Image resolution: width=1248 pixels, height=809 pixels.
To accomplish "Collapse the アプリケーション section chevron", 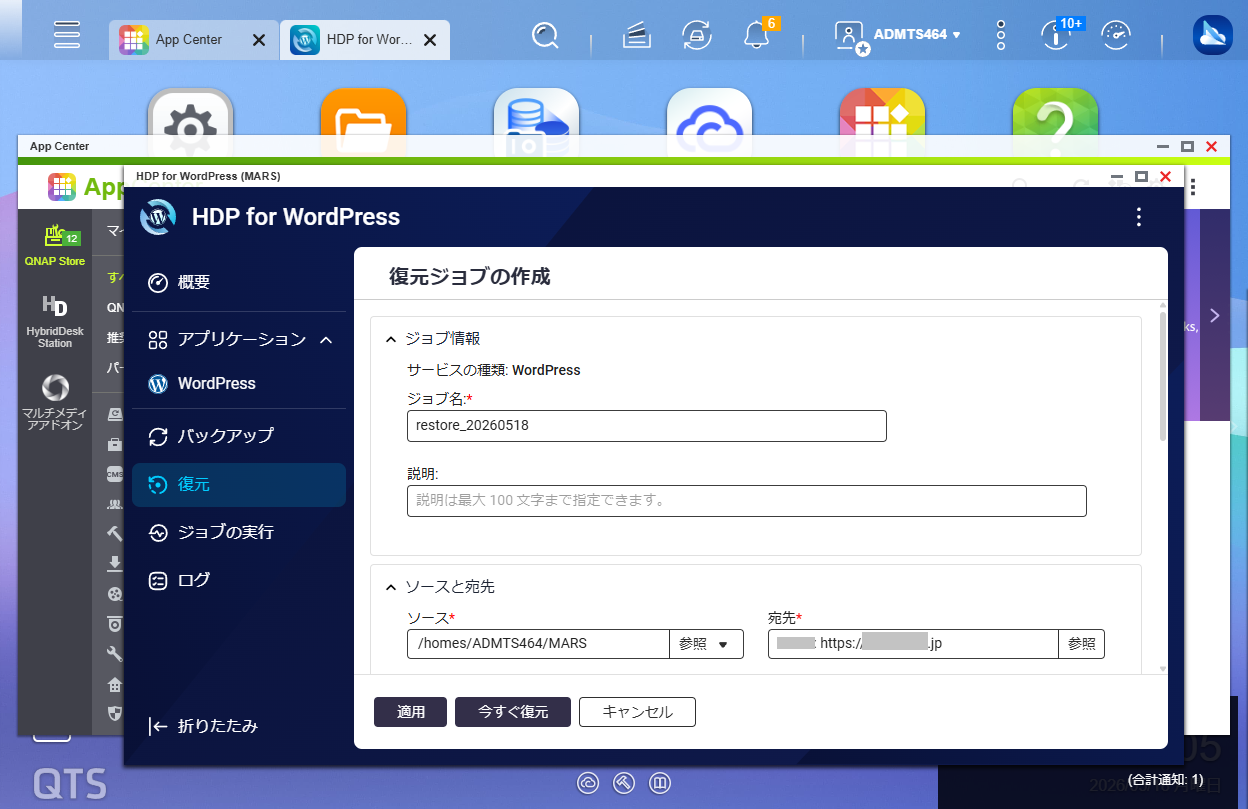I will 326,340.
